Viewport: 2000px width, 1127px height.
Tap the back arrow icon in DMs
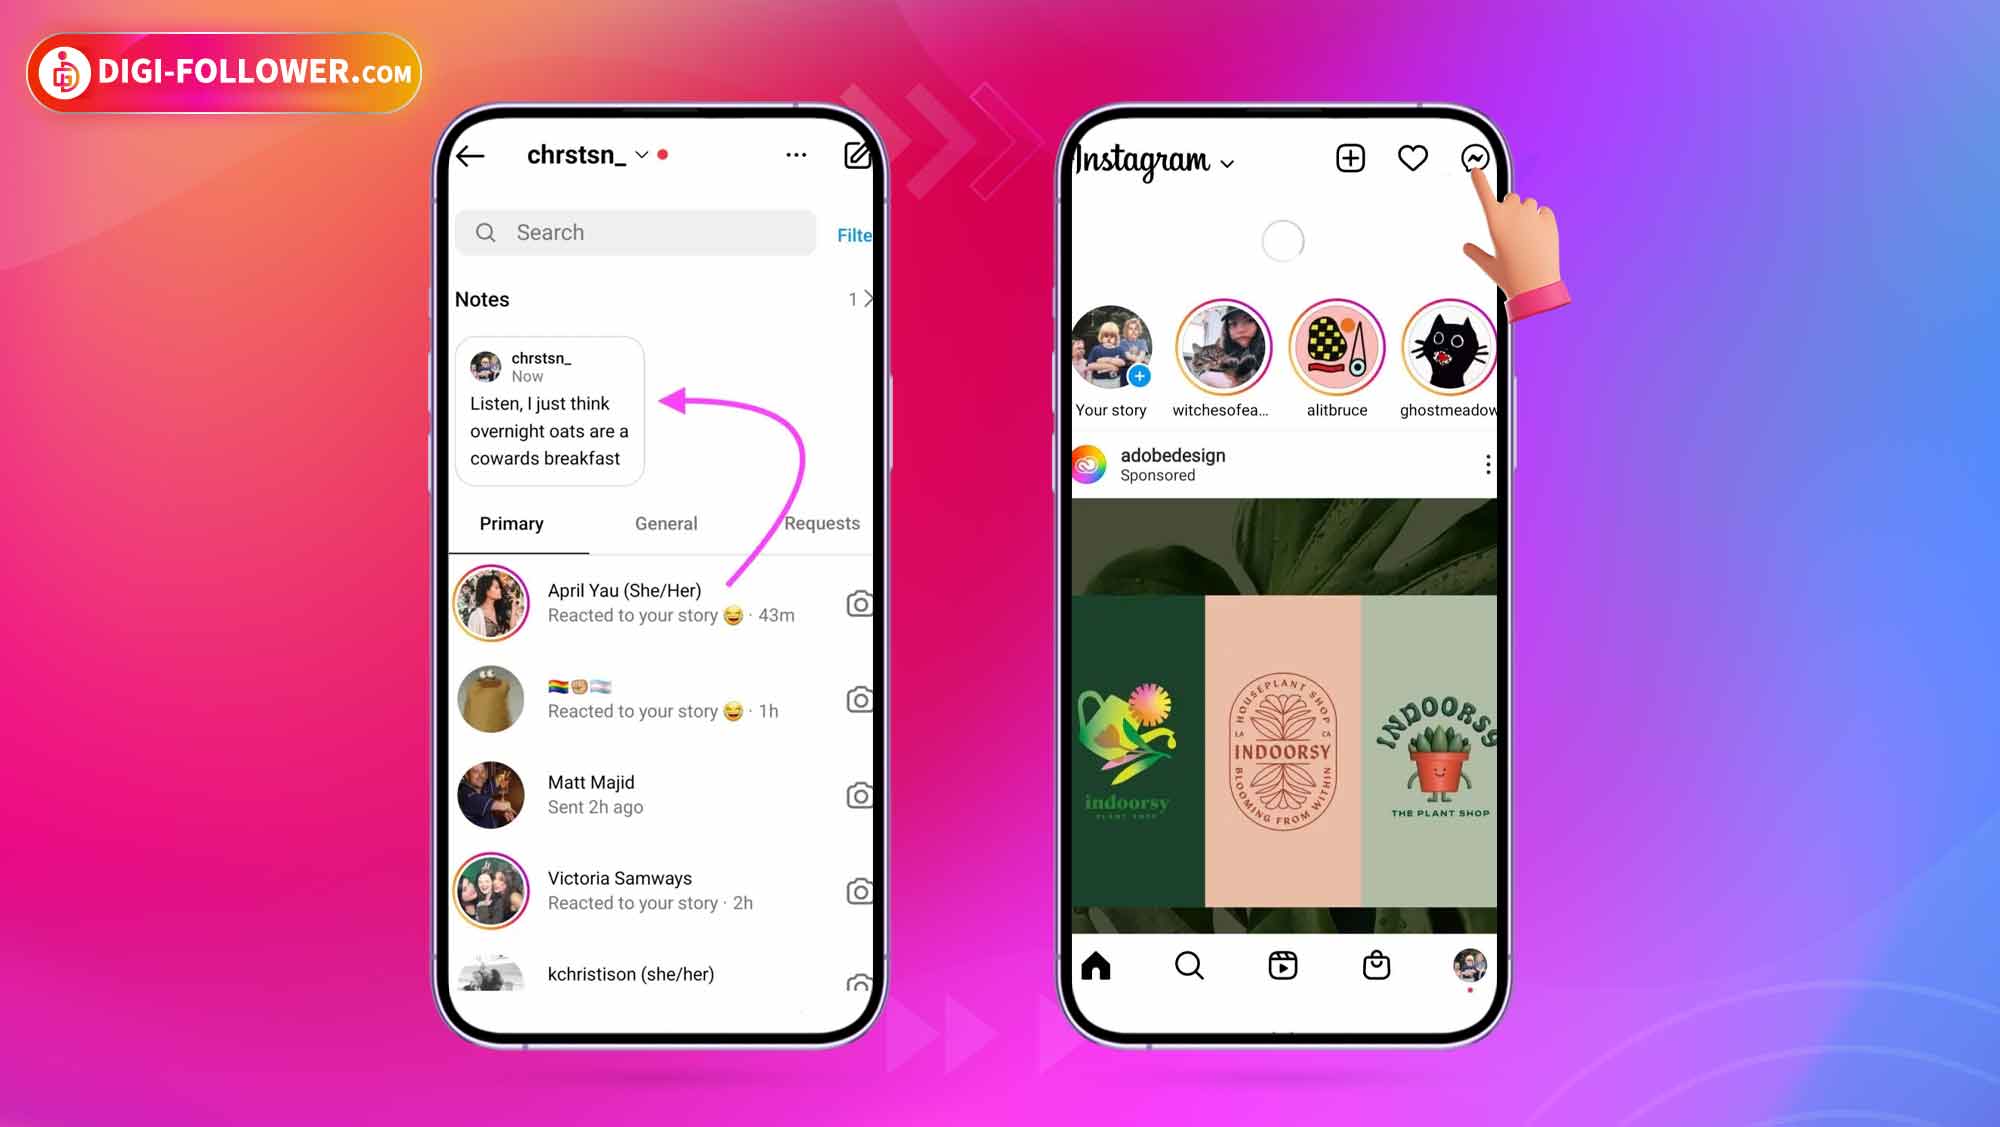470,155
